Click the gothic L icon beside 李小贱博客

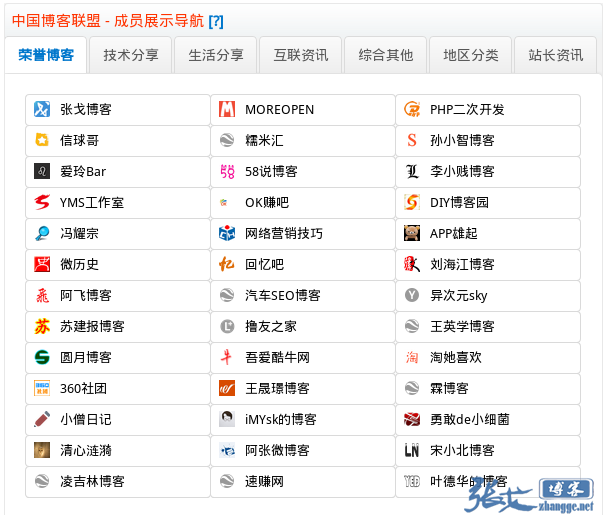tap(412, 171)
